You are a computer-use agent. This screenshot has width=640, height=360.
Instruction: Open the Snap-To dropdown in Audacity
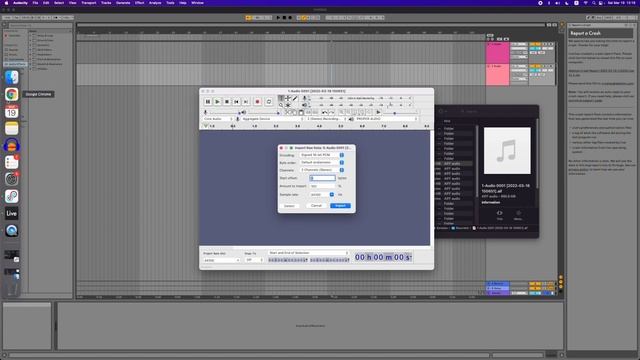(254, 260)
